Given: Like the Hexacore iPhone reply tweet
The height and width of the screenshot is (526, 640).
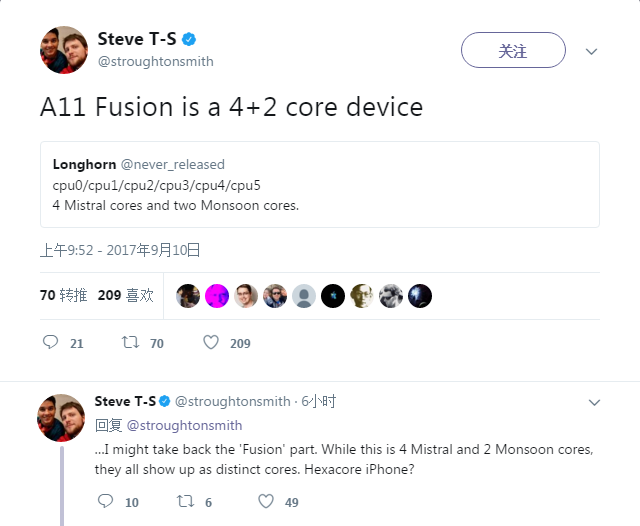Looking at the screenshot, I should (x=265, y=501).
